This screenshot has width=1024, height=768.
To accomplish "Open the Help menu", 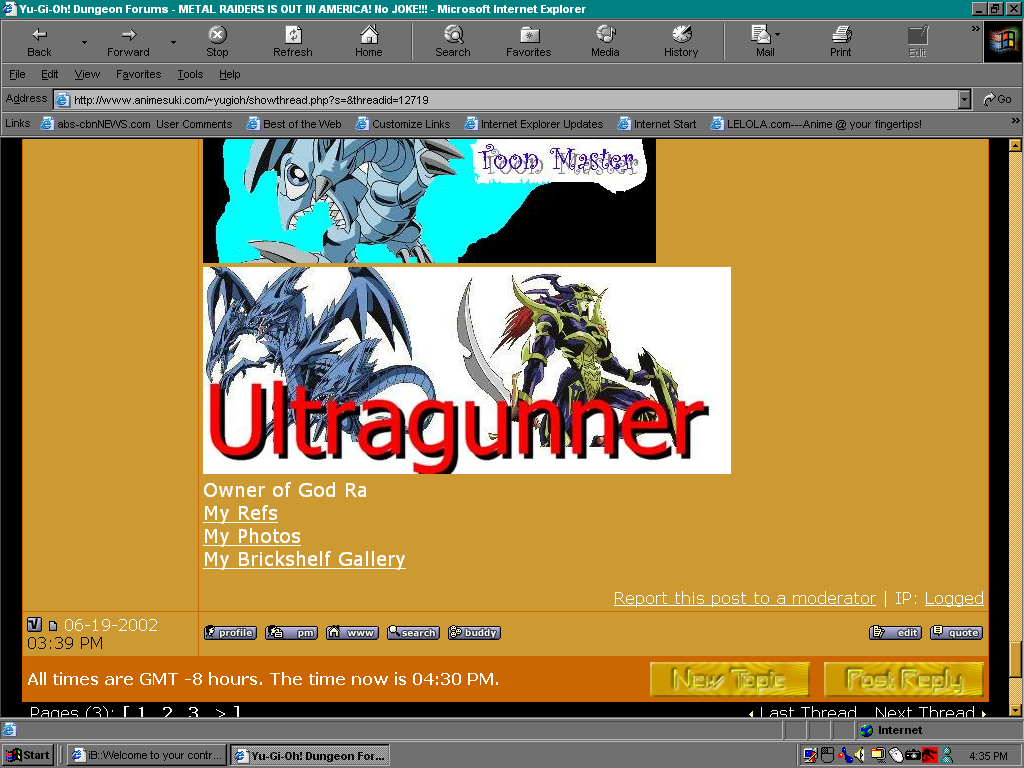I will tap(229, 74).
